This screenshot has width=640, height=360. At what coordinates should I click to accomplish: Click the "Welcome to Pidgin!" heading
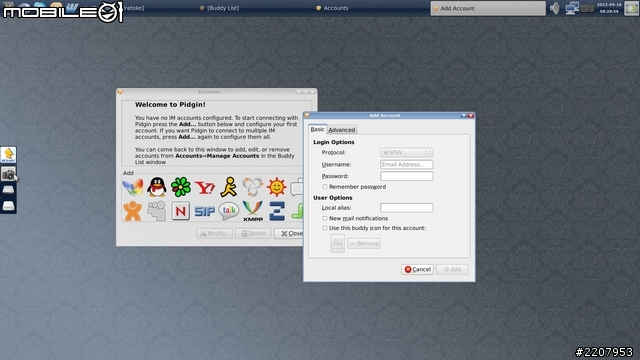tap(170, 104)
